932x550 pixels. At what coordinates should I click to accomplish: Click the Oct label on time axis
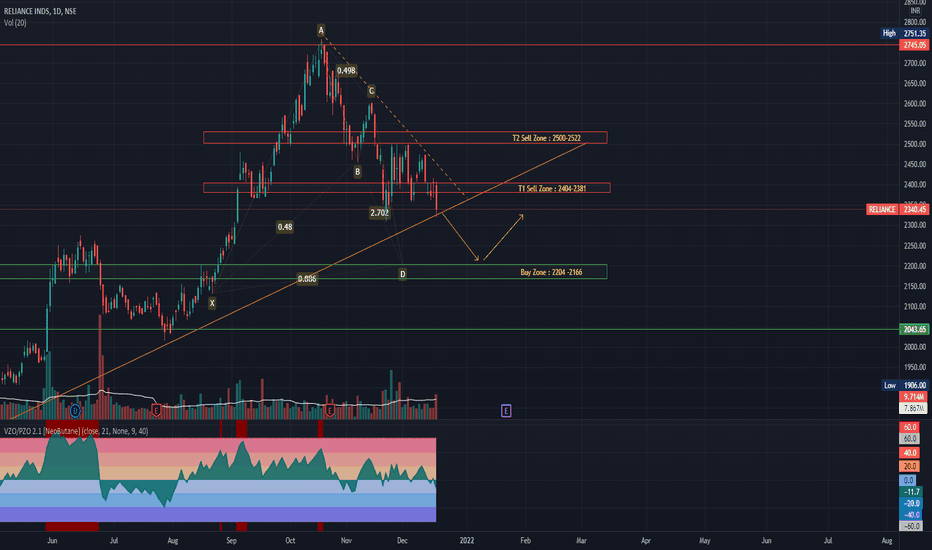[290, 540]
